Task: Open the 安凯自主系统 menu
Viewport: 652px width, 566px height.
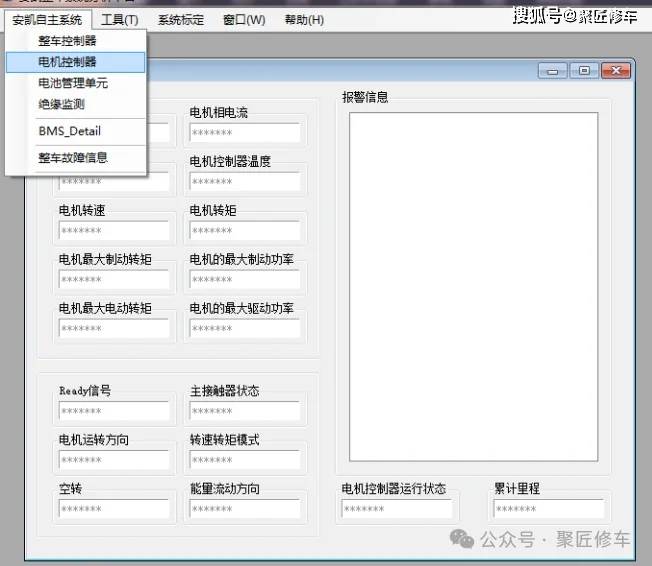Action: 47,19
